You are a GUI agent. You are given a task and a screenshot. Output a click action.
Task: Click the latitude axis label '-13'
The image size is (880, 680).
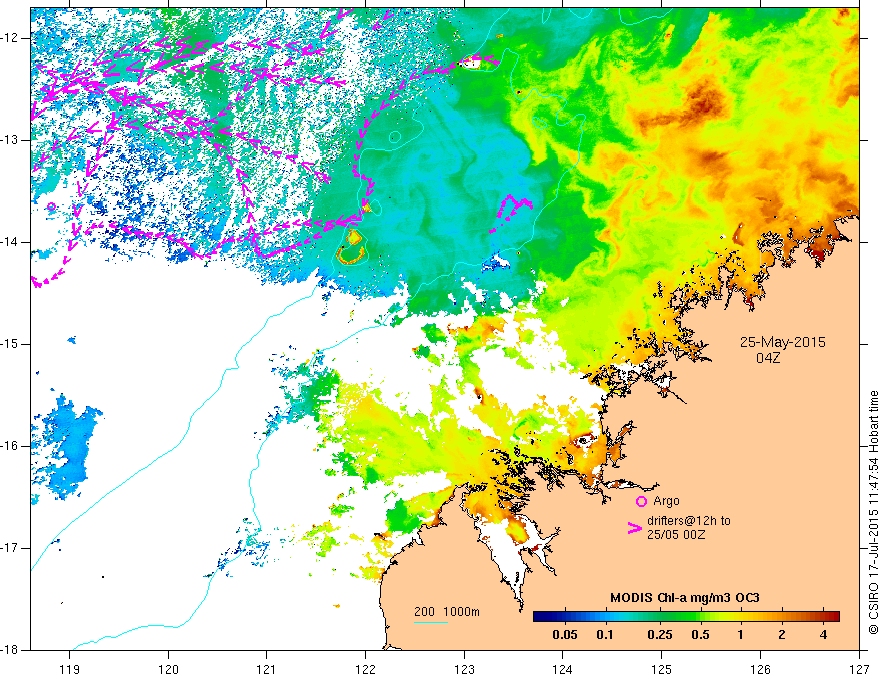[x=10, y=140]
